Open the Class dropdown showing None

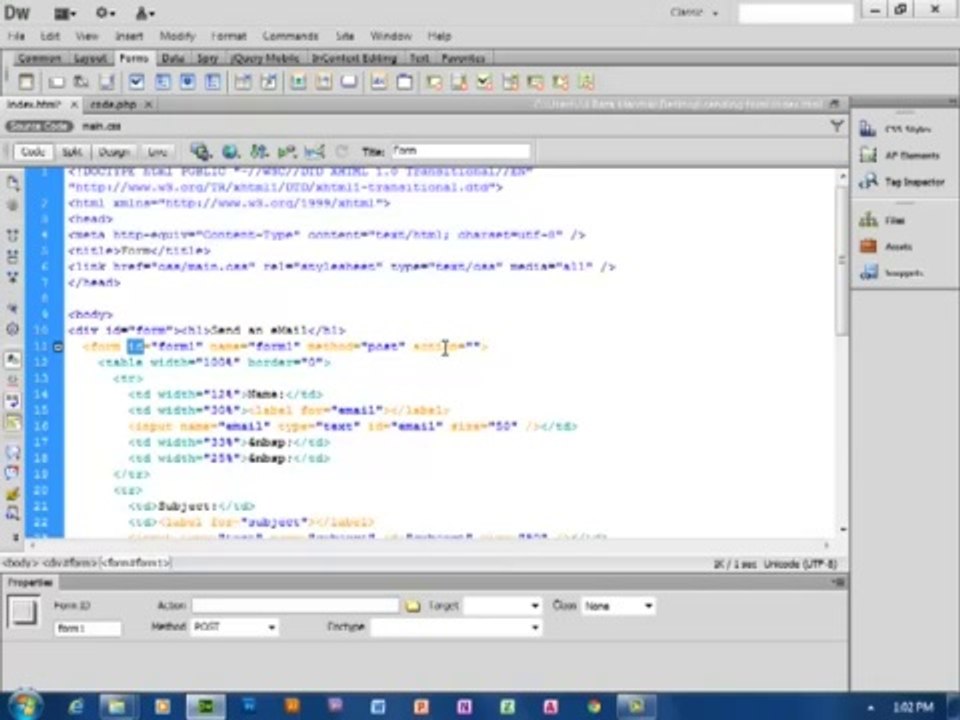[618, 606]
